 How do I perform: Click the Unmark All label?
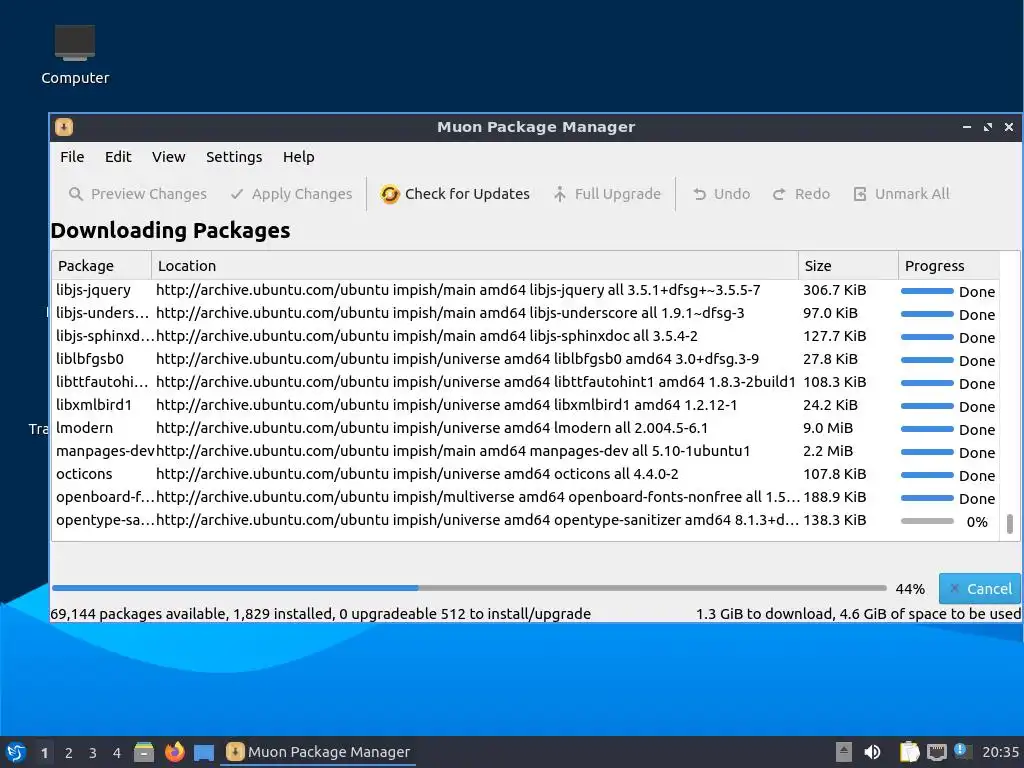point(912,194)
